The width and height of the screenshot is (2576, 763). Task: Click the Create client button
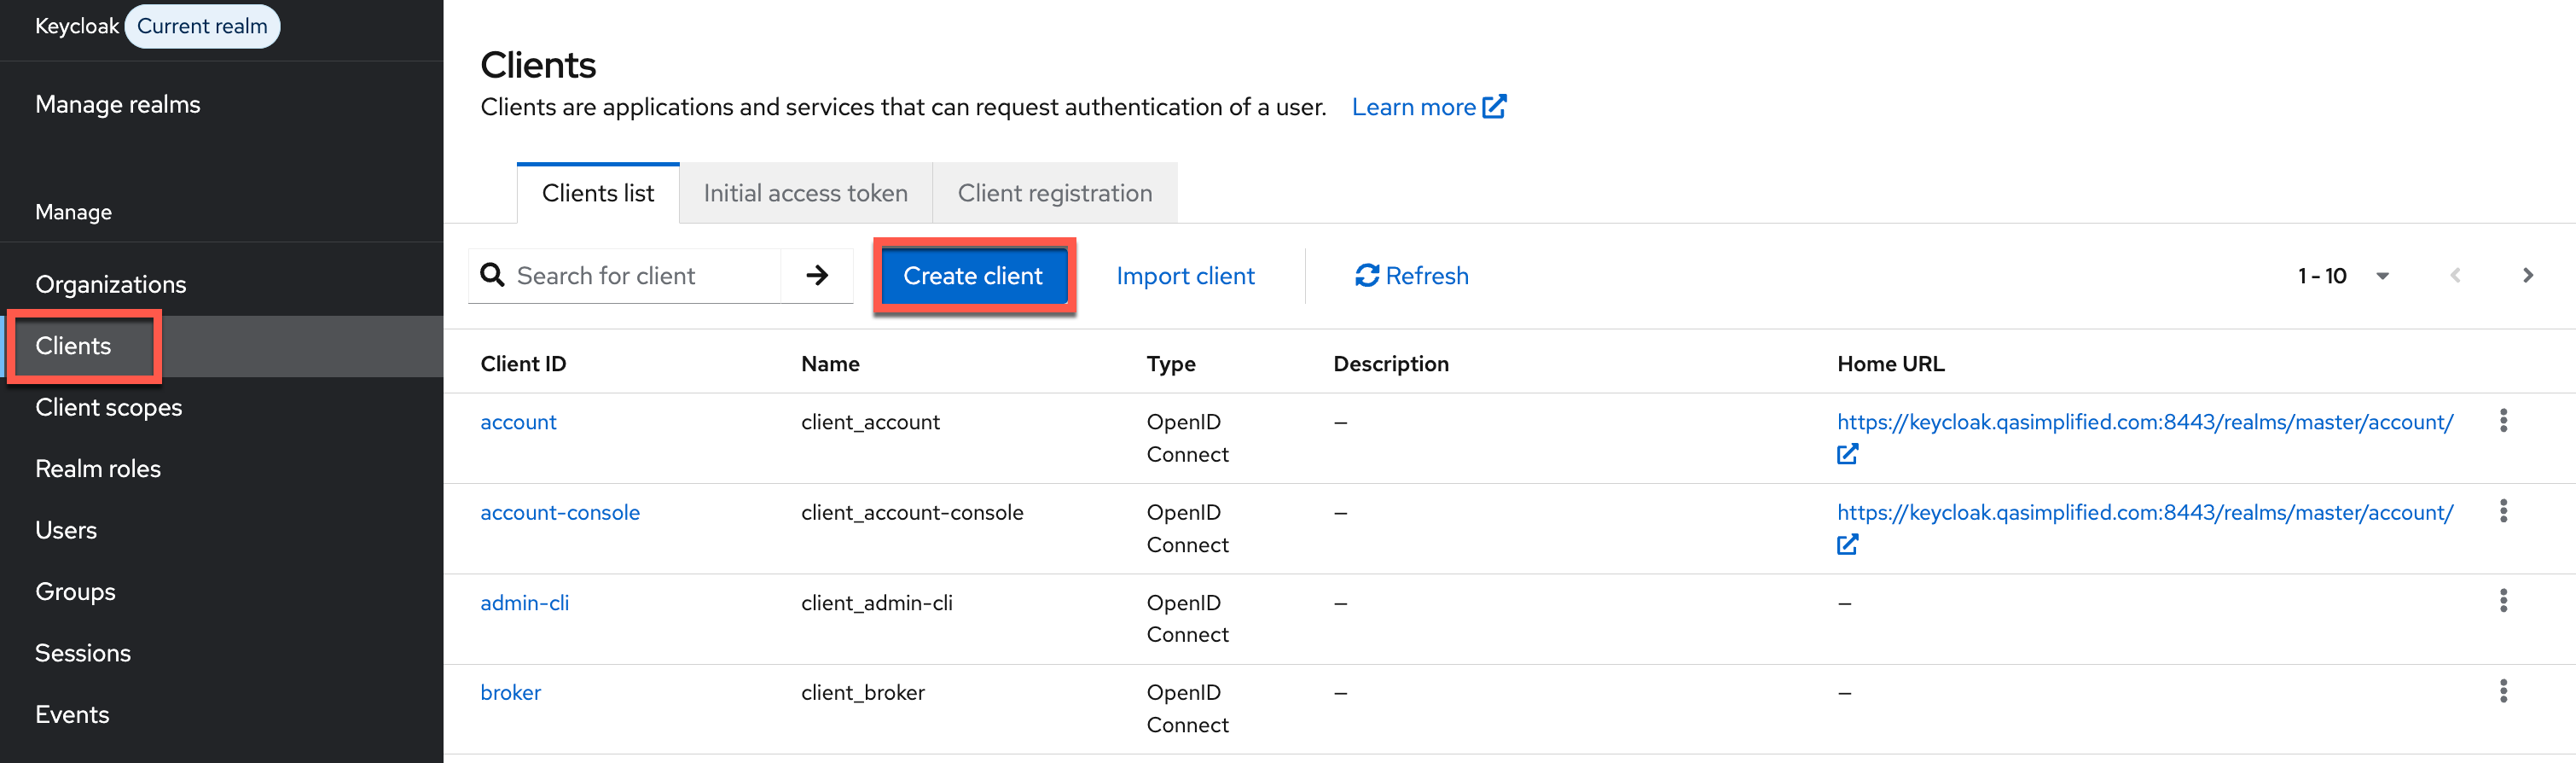[x=972, y=276]
